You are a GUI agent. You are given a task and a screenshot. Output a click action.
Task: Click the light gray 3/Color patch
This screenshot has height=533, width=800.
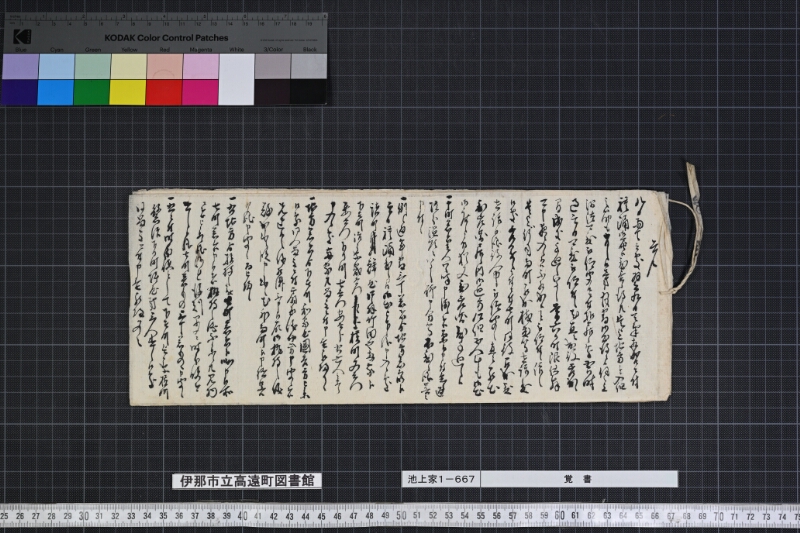point(272,66)
